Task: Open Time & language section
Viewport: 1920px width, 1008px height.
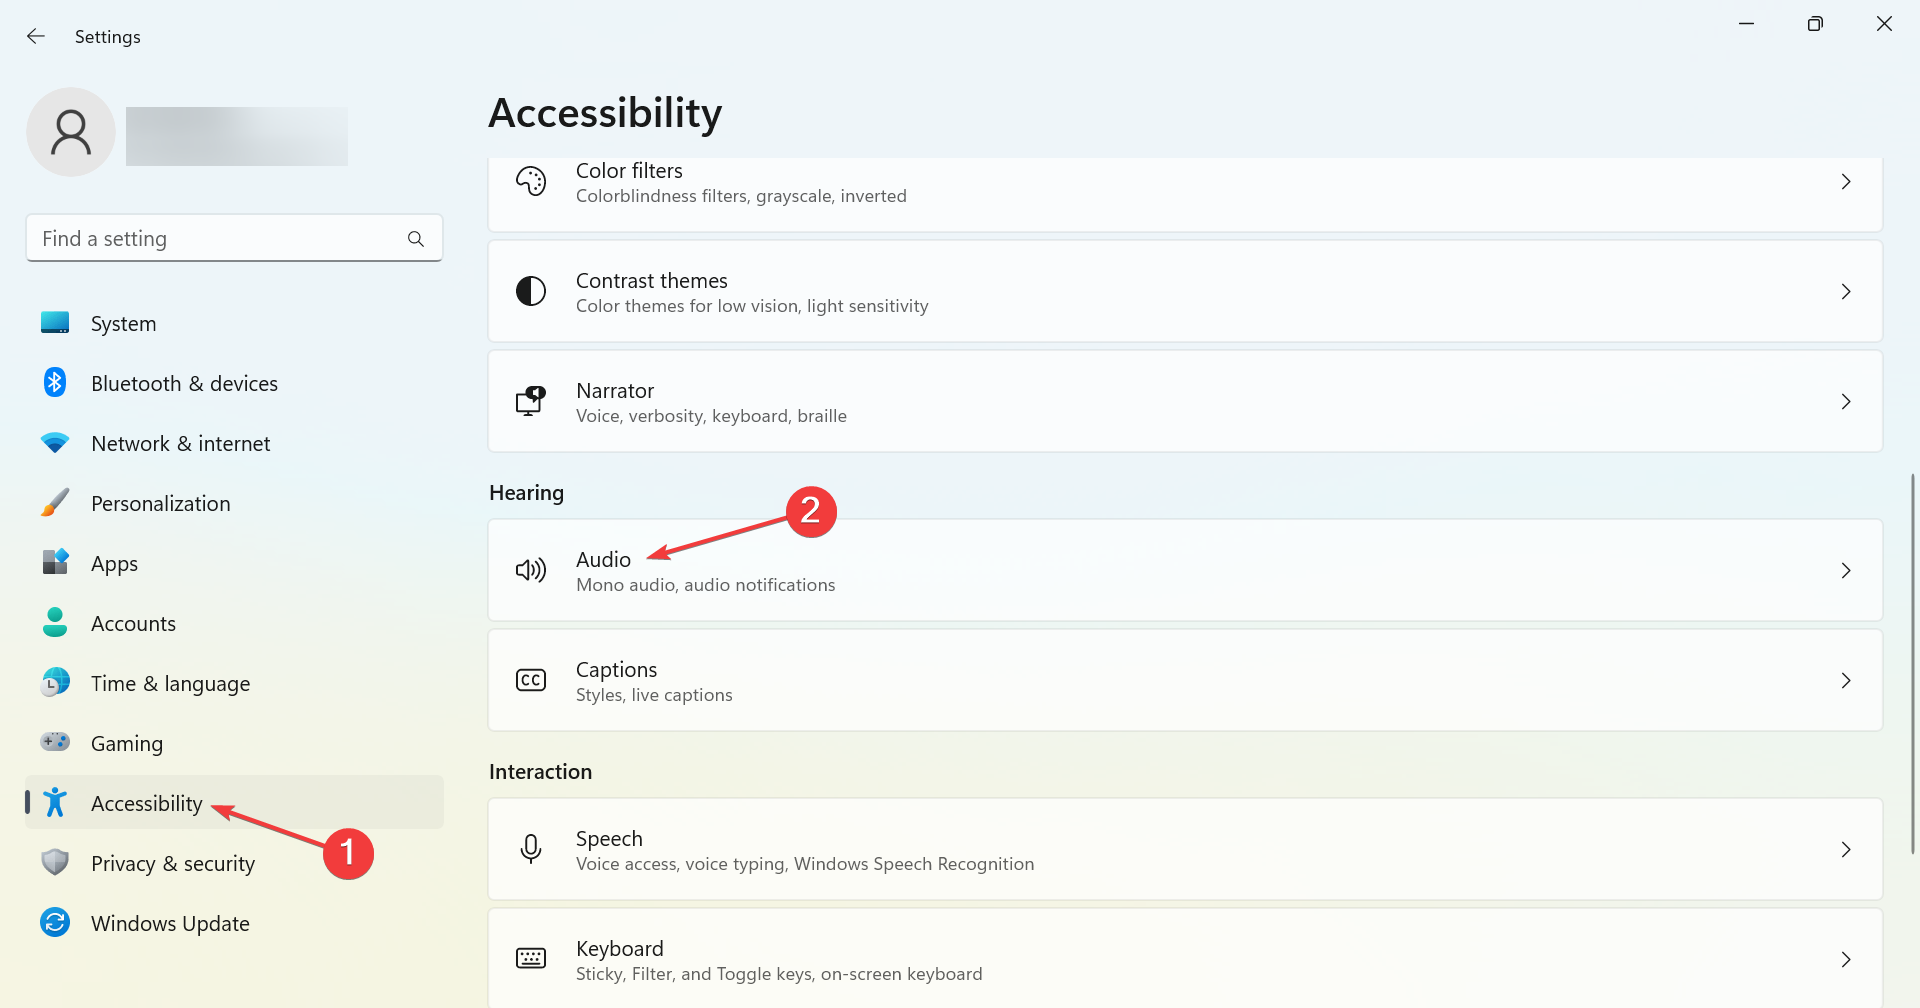Action: tap(170, 684)
